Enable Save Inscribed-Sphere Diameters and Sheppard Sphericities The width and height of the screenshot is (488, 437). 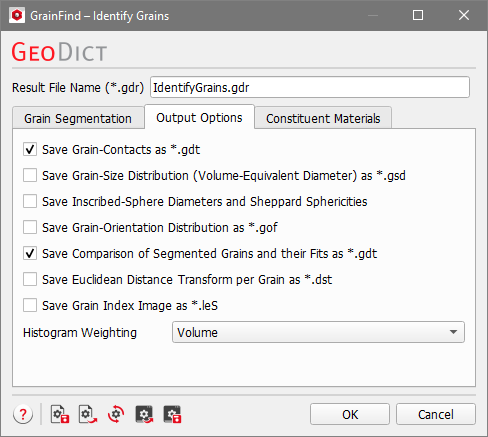click(x=30, y=201)
